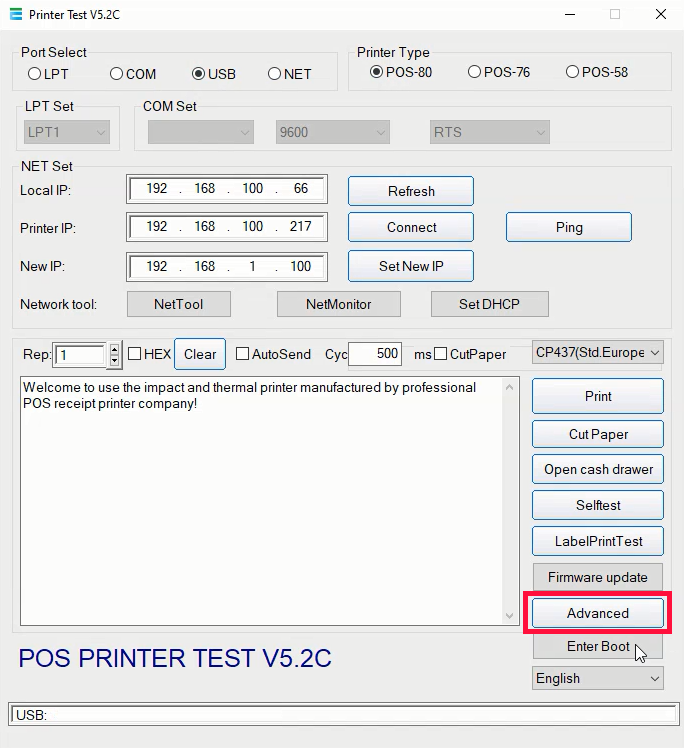Click the Set New IP button
The width and height of the screenshot is (684, 748).
pos(411,266)
